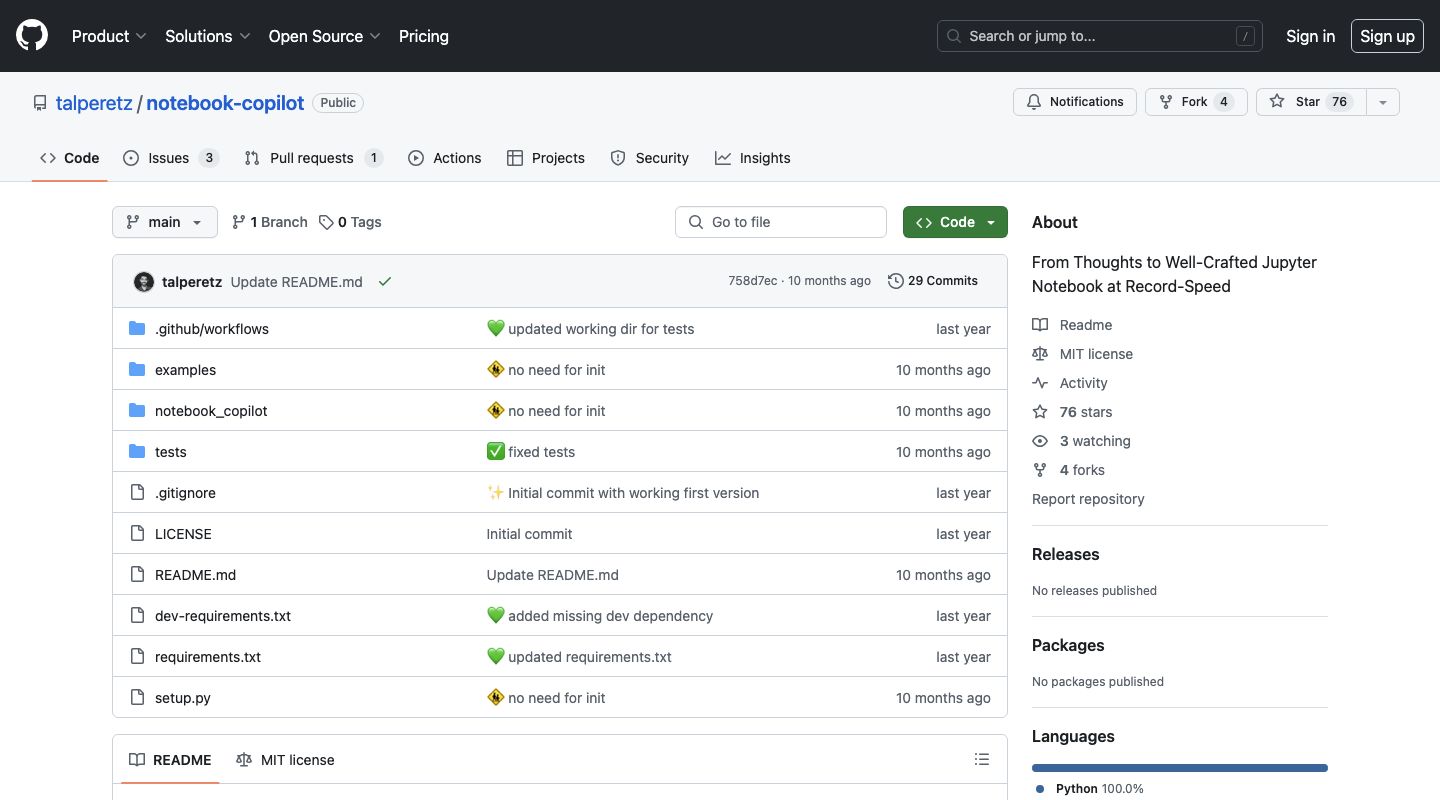The image size is (1440, 800).
Task: Switch to the Pull requests tab
Action: point(314,158)
